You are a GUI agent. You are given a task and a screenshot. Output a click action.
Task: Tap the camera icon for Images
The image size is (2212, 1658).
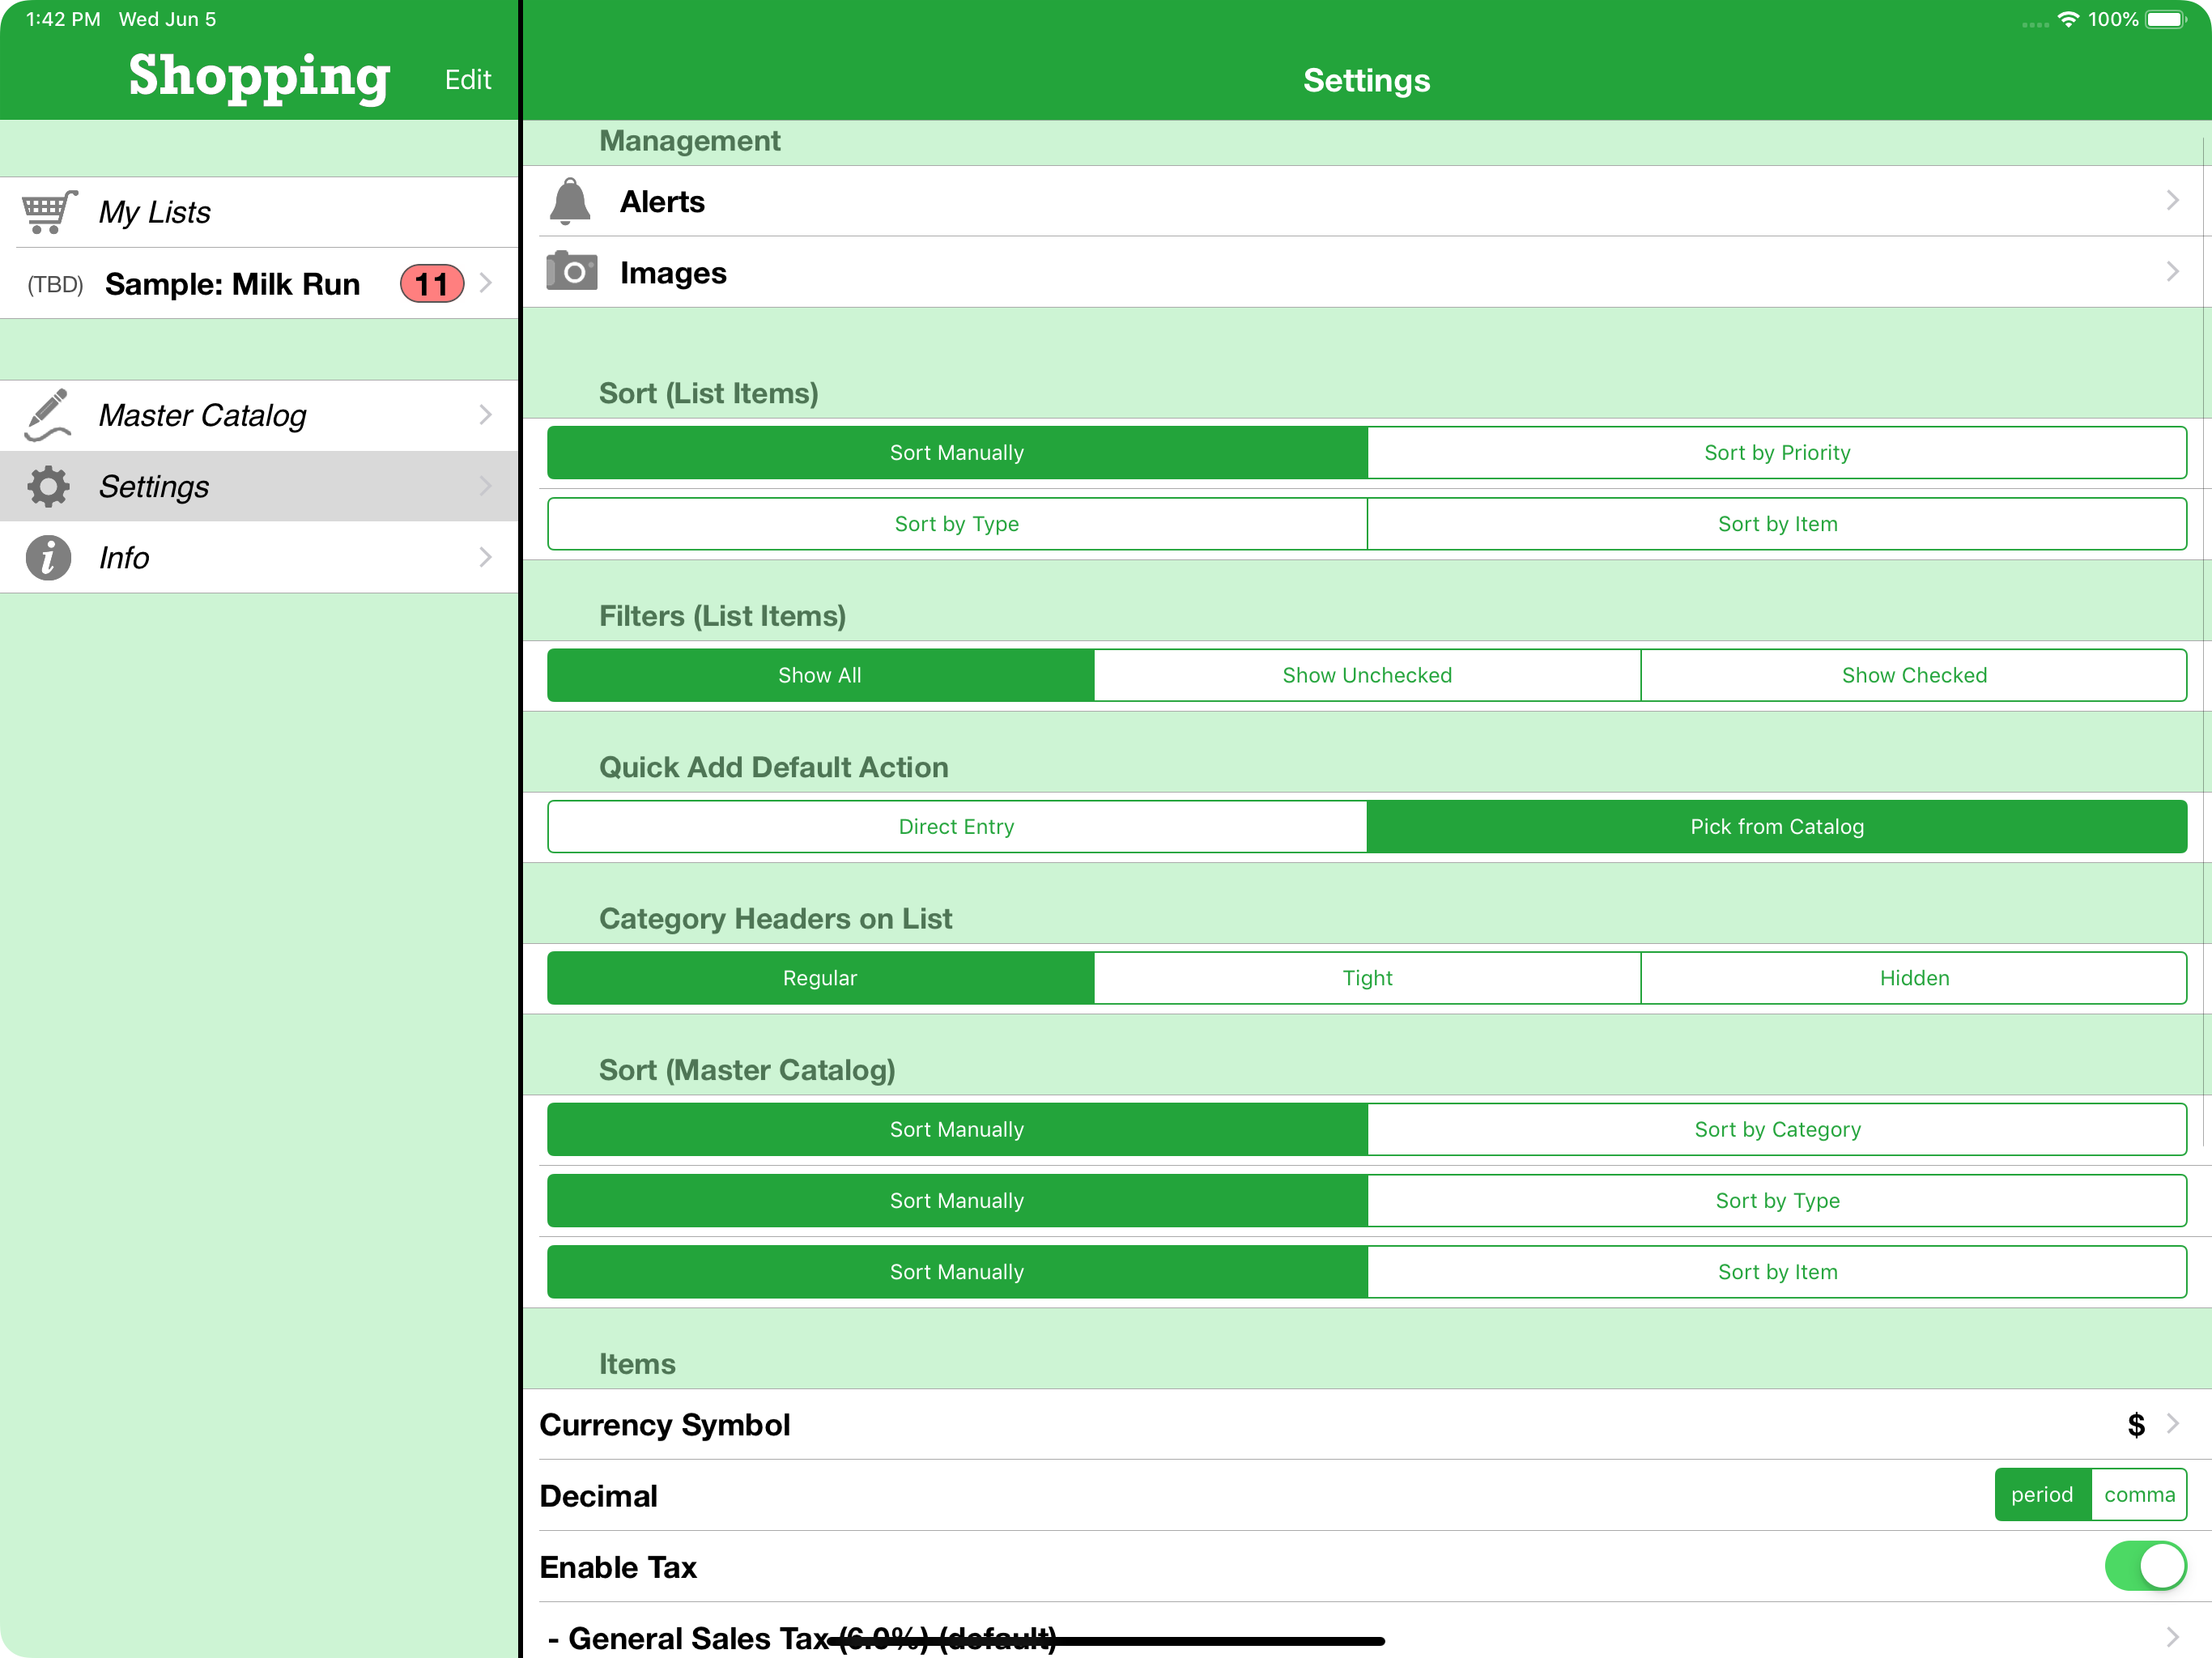coord(572,271)
